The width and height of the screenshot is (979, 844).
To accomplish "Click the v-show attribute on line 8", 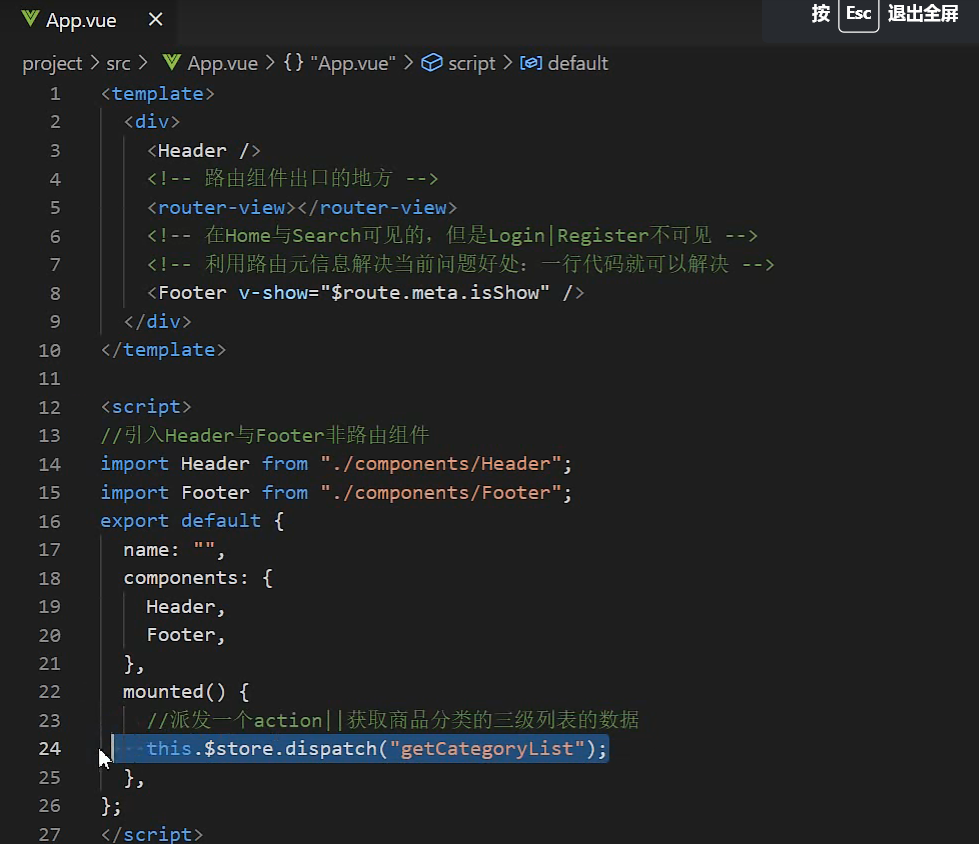I will (273, 293).
